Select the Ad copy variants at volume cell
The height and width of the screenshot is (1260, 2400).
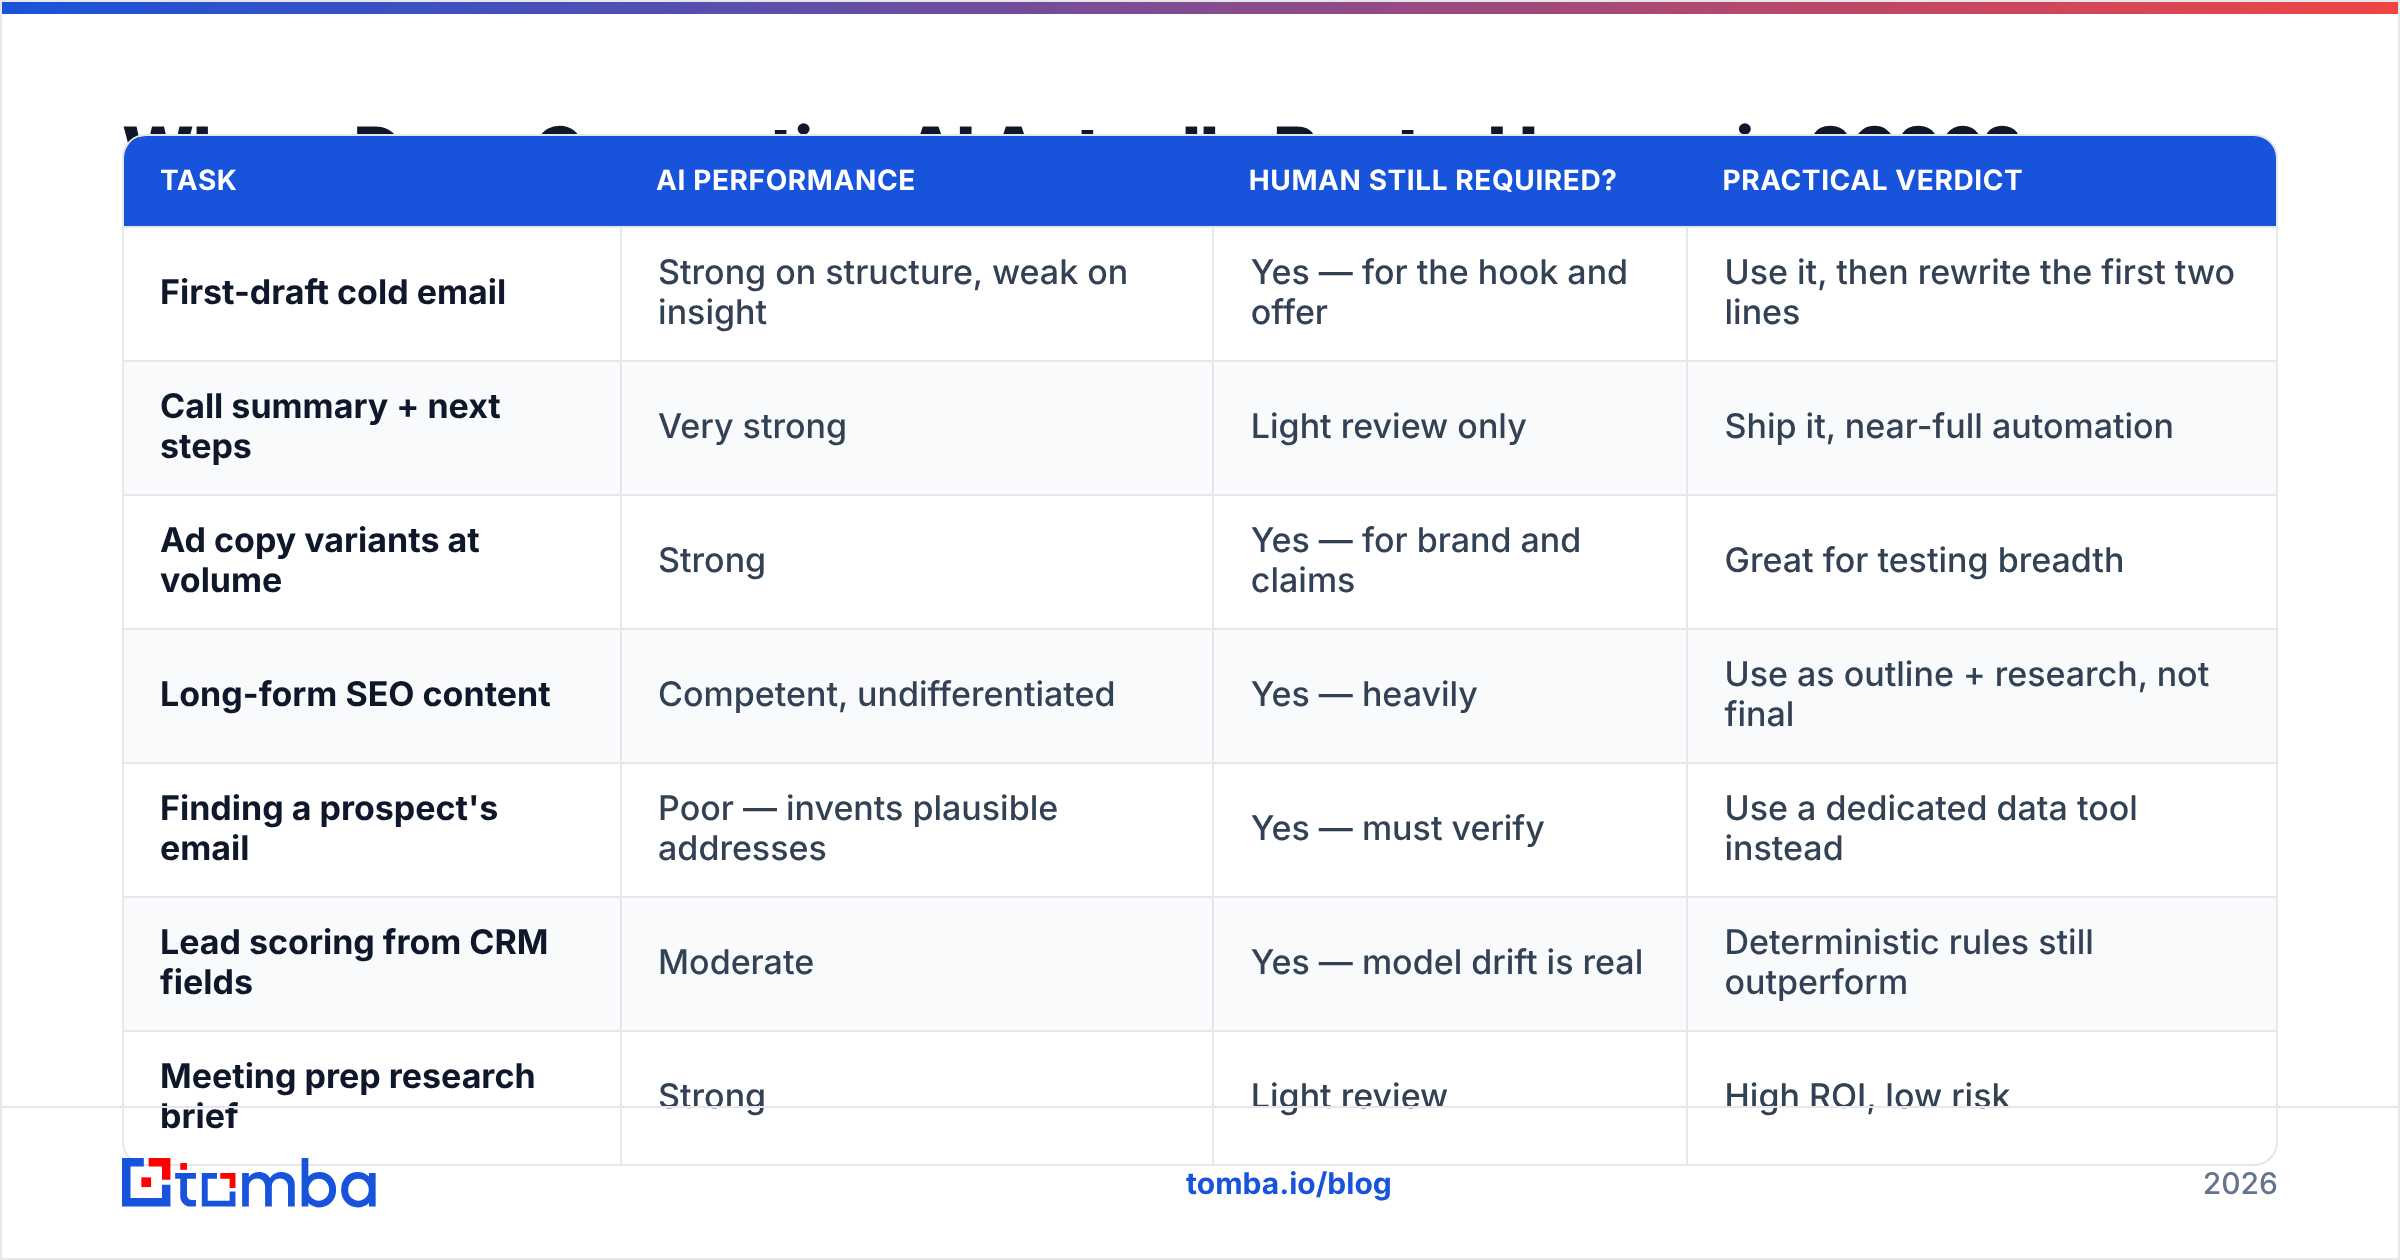pyautogui.click(x=372, y=562)
